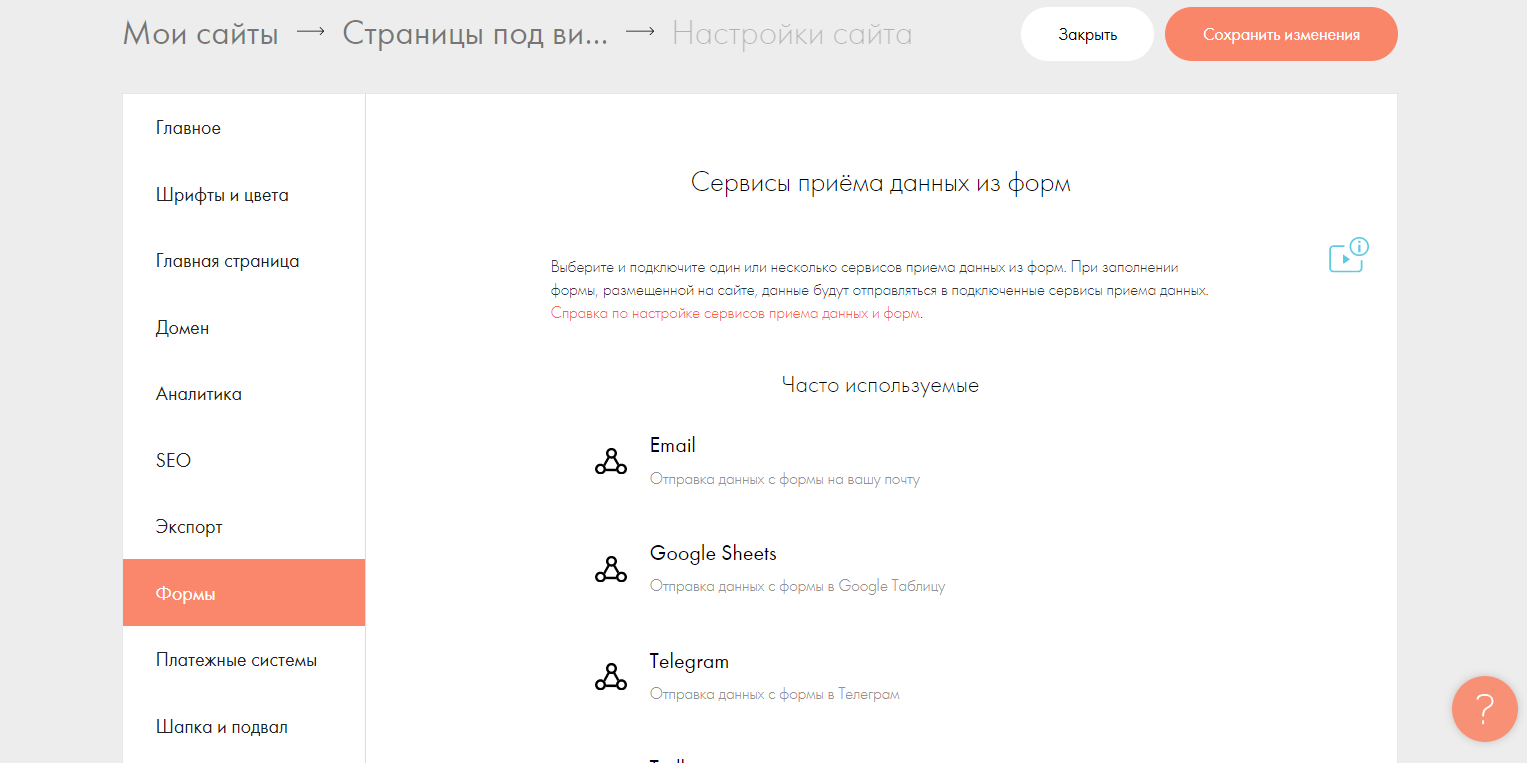Click the Настройки сайта breadcrumb text

point(792,34)
